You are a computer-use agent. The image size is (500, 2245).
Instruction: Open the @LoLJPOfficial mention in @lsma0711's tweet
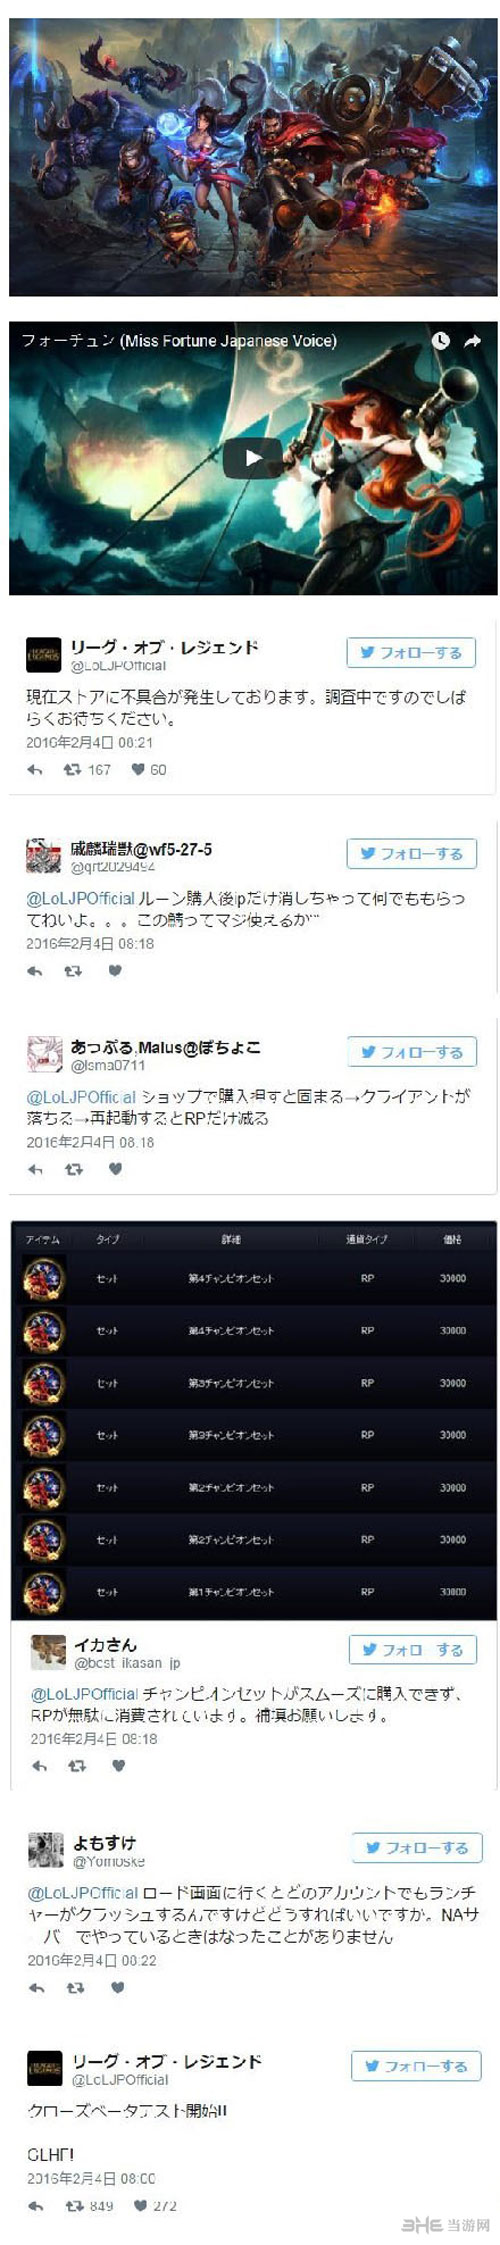click(82, 1096)
